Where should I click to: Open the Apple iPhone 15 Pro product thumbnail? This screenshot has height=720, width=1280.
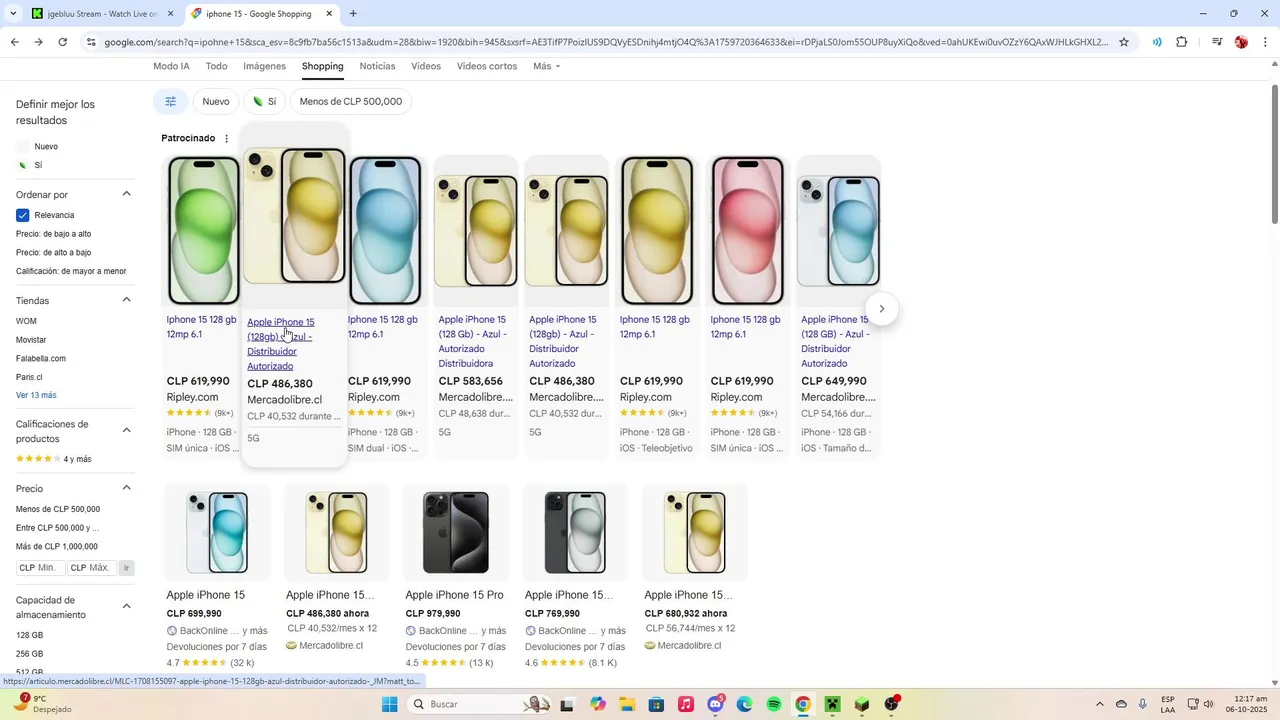tap(455, 532)
